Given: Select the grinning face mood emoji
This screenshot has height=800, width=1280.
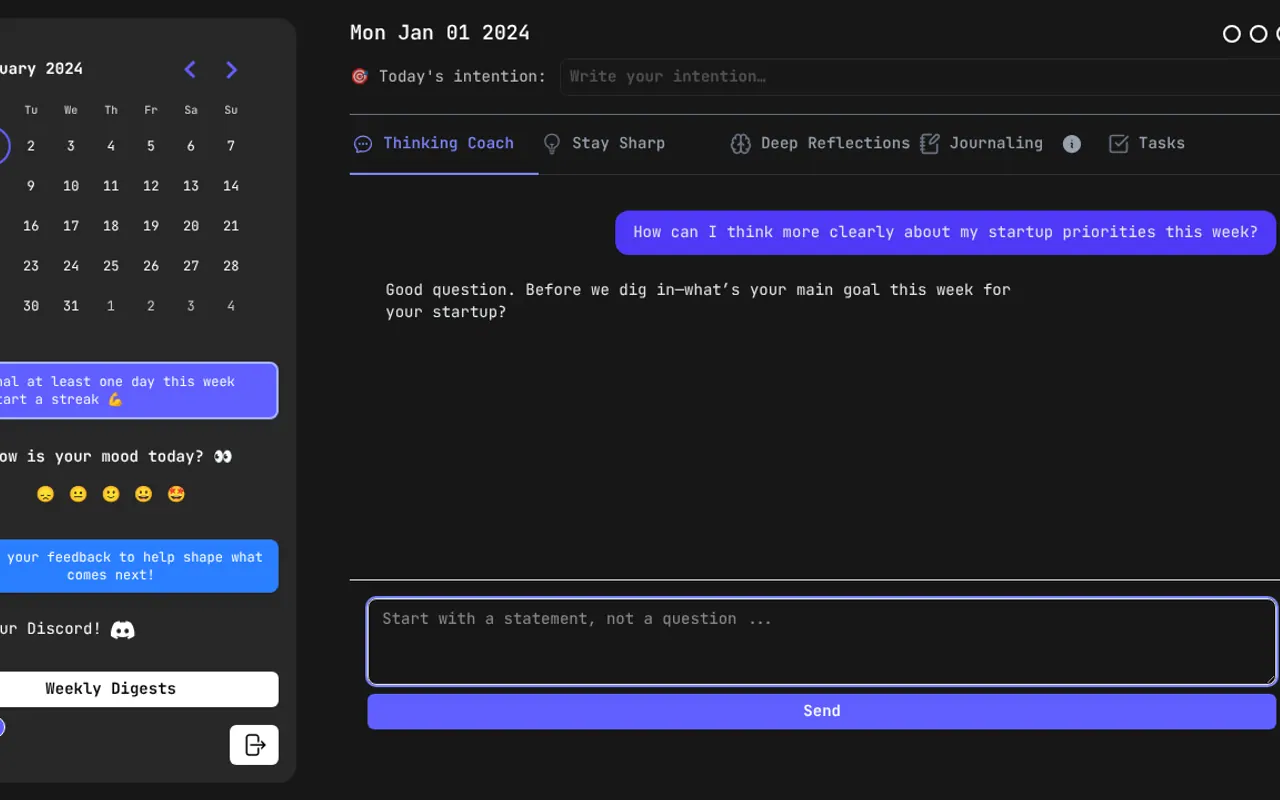Looking at the screenshot, I should click(143, 494).
